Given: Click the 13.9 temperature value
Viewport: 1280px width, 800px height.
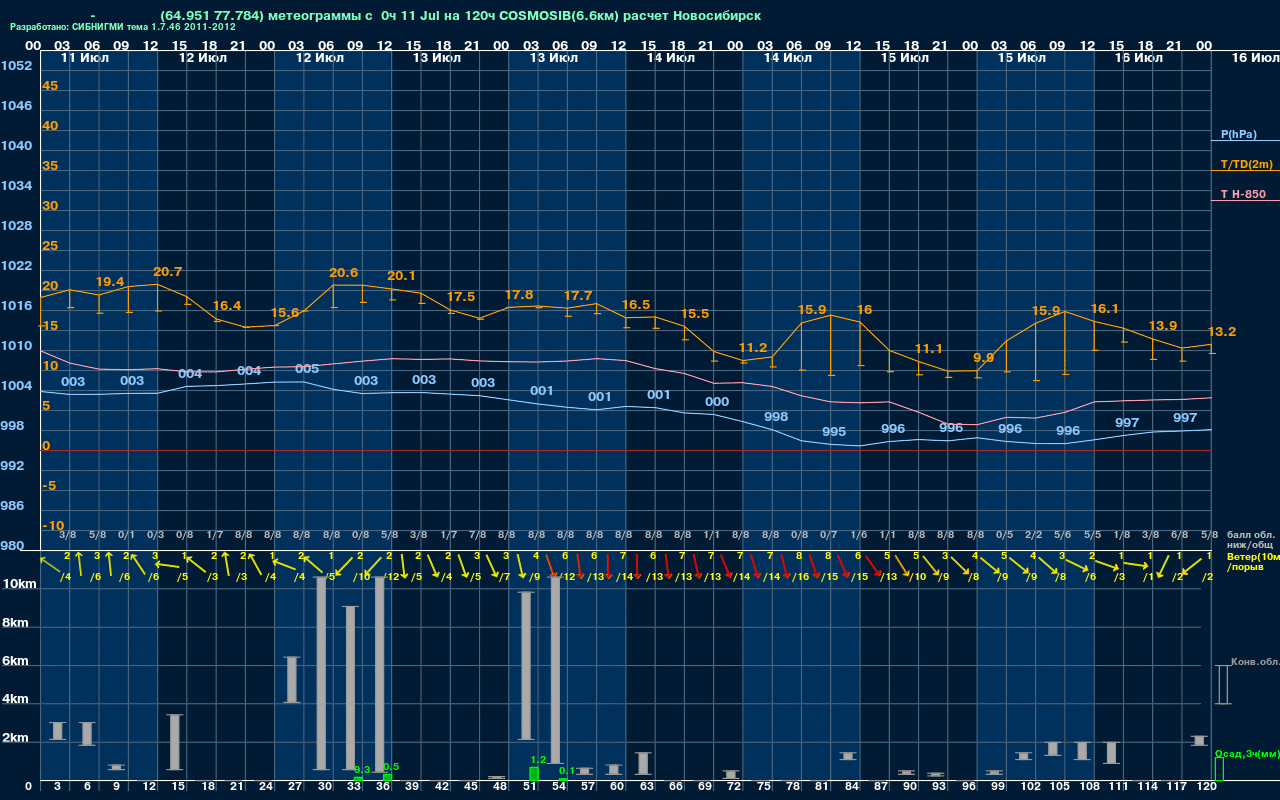Looking at the screenshot, I should click(x=1163, y=326).
